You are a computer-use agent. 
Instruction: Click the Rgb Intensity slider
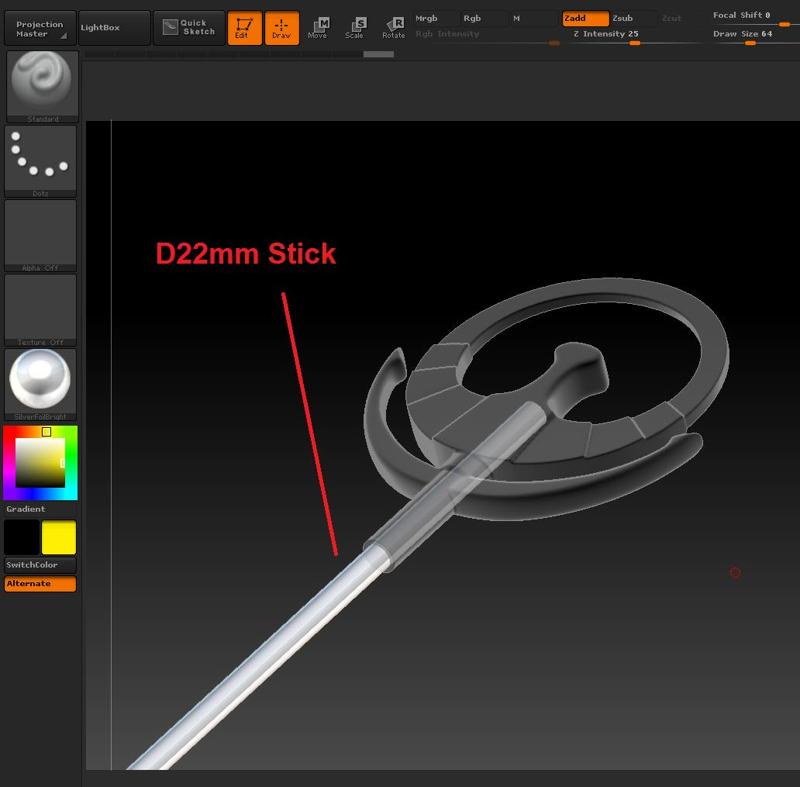pos(487,36)
